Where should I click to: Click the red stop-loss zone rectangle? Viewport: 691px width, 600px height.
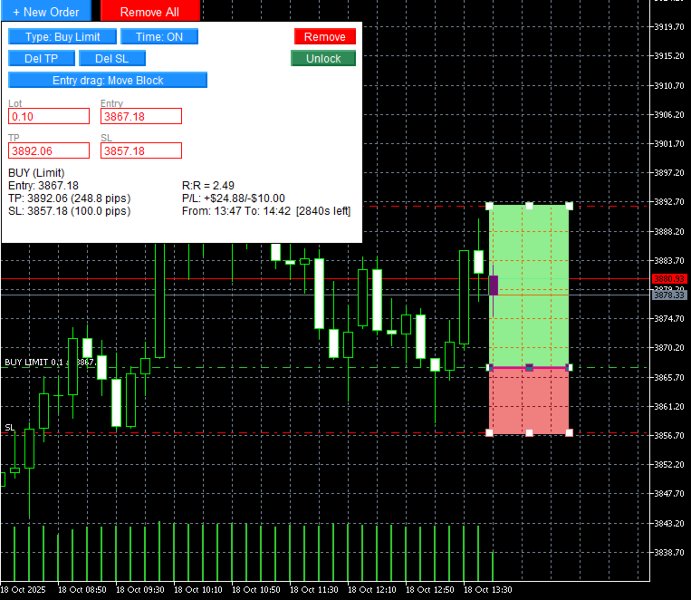[529, 400]
